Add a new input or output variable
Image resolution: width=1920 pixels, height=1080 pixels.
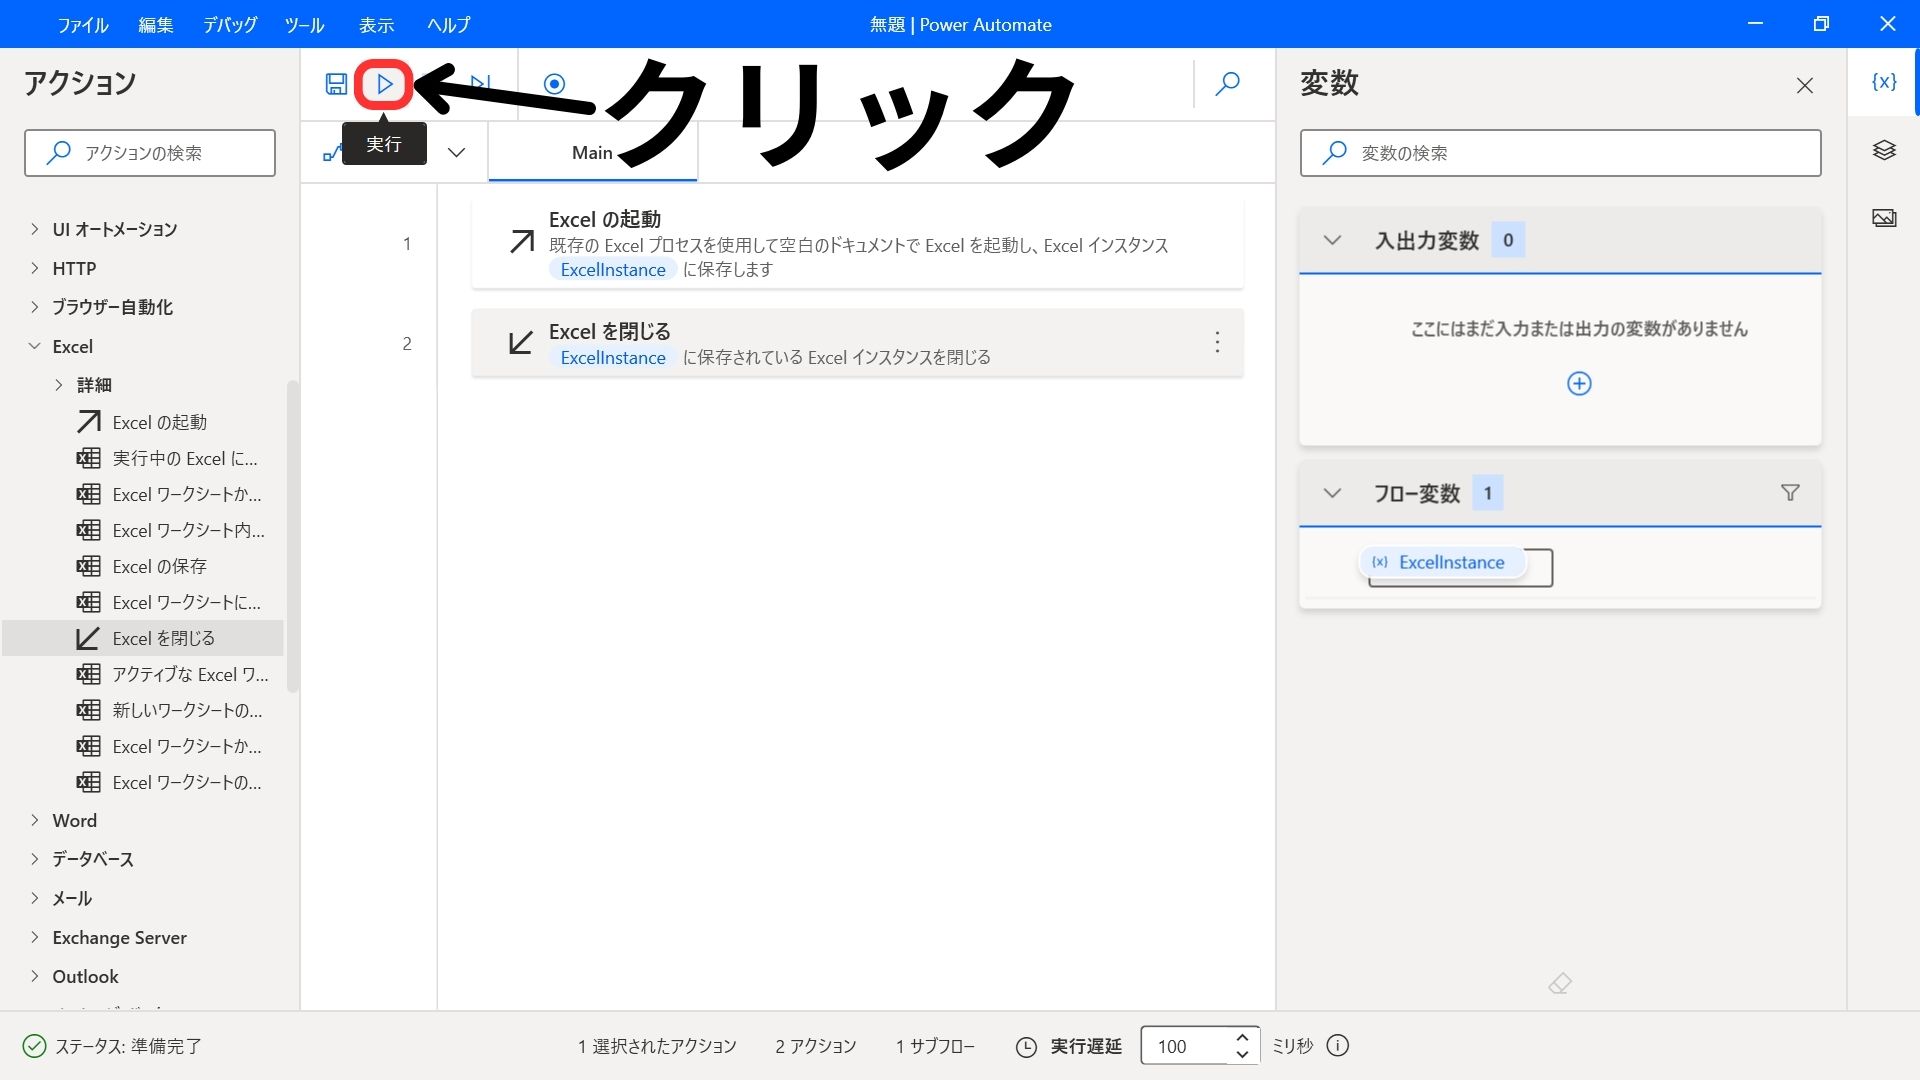(x=1579, y=383)
